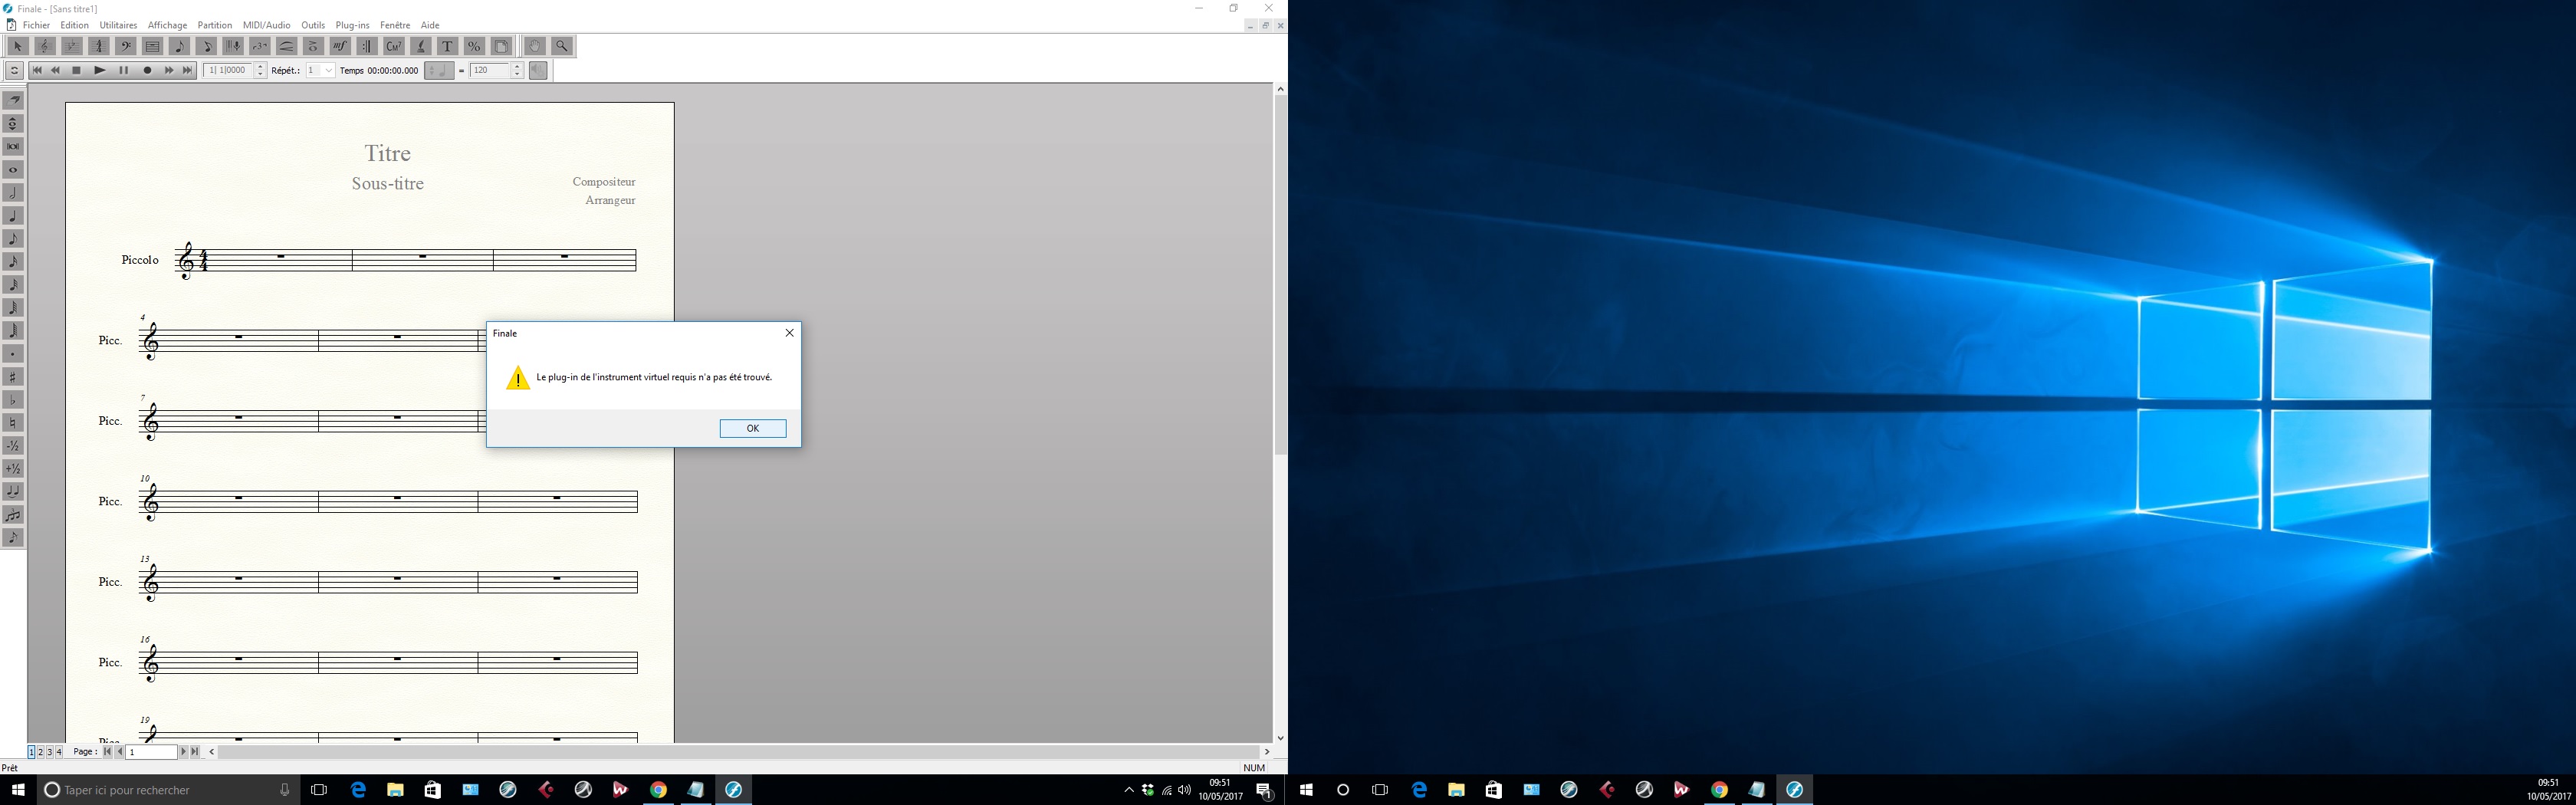Increase the tempo value with up arrow
The width and height of the screenshot is (2576, 805).
517,67
